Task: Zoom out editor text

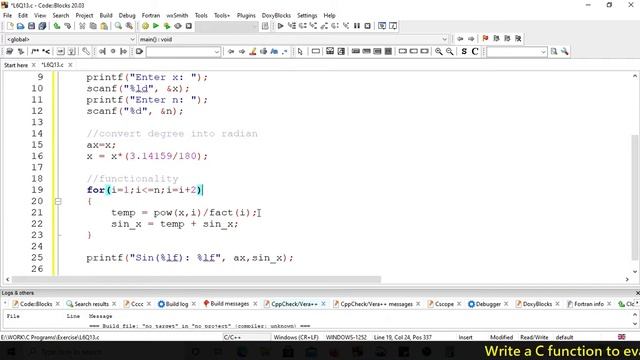Action: [x=449, y=51]
